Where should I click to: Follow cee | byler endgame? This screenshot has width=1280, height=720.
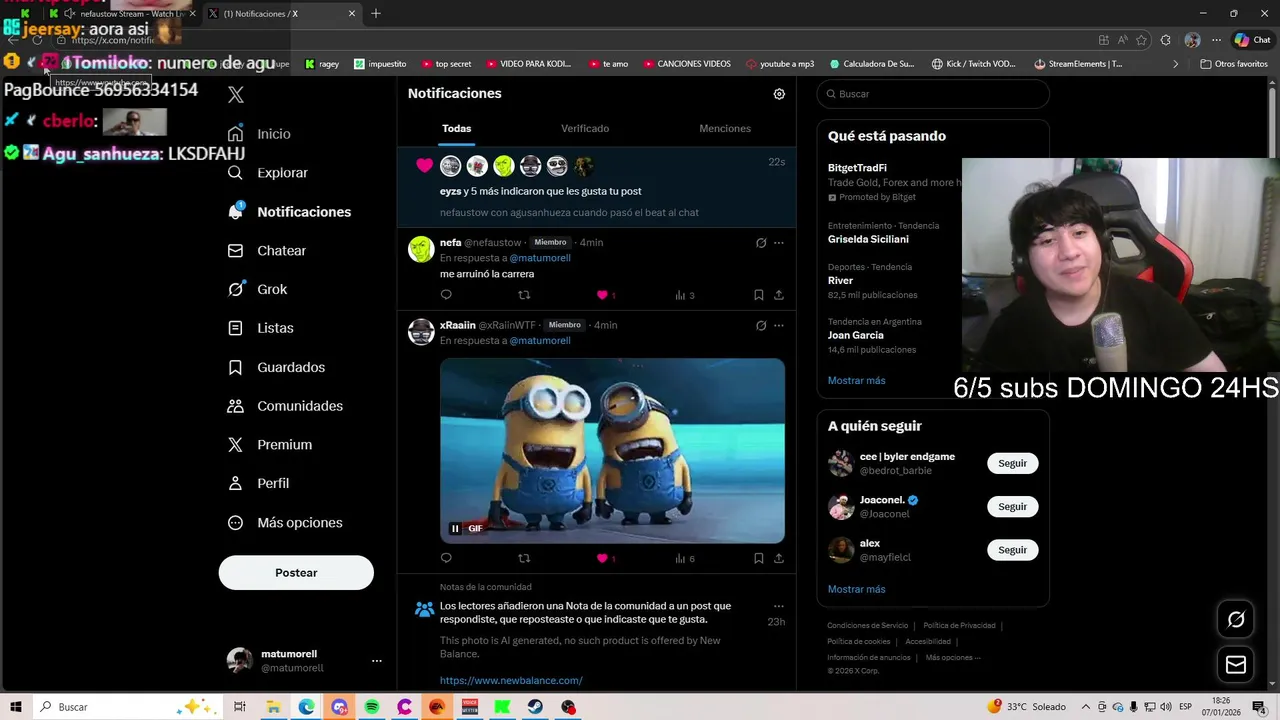click(1012, 464)
